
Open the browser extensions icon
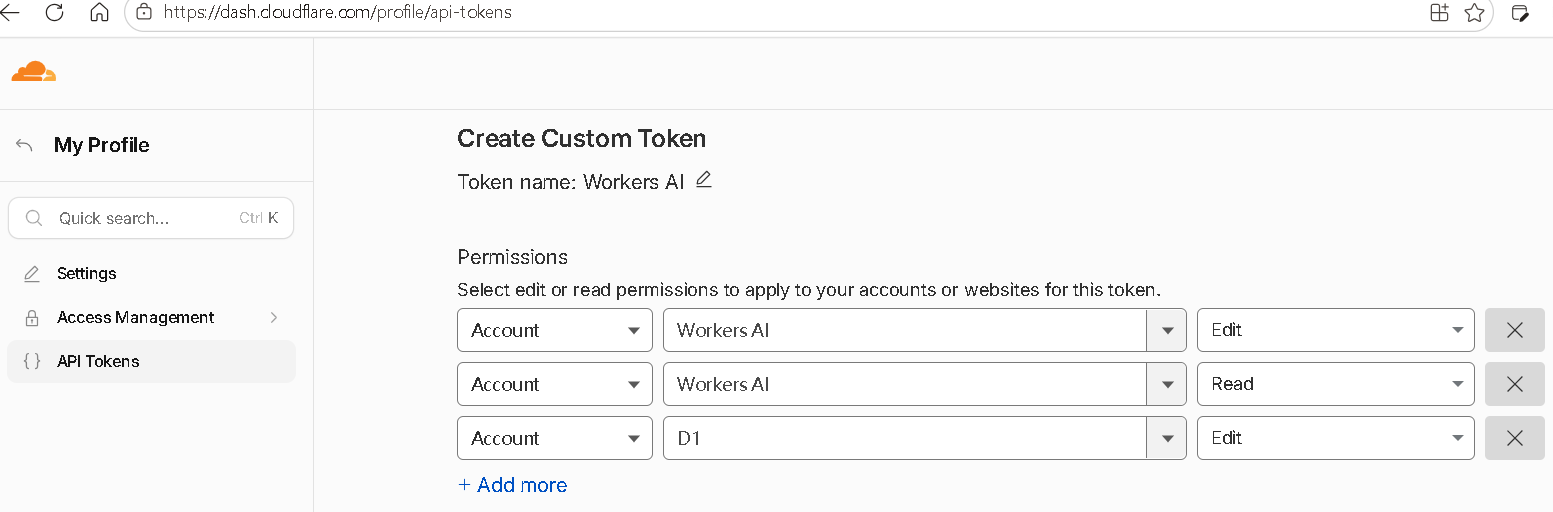click(1439, 12)
